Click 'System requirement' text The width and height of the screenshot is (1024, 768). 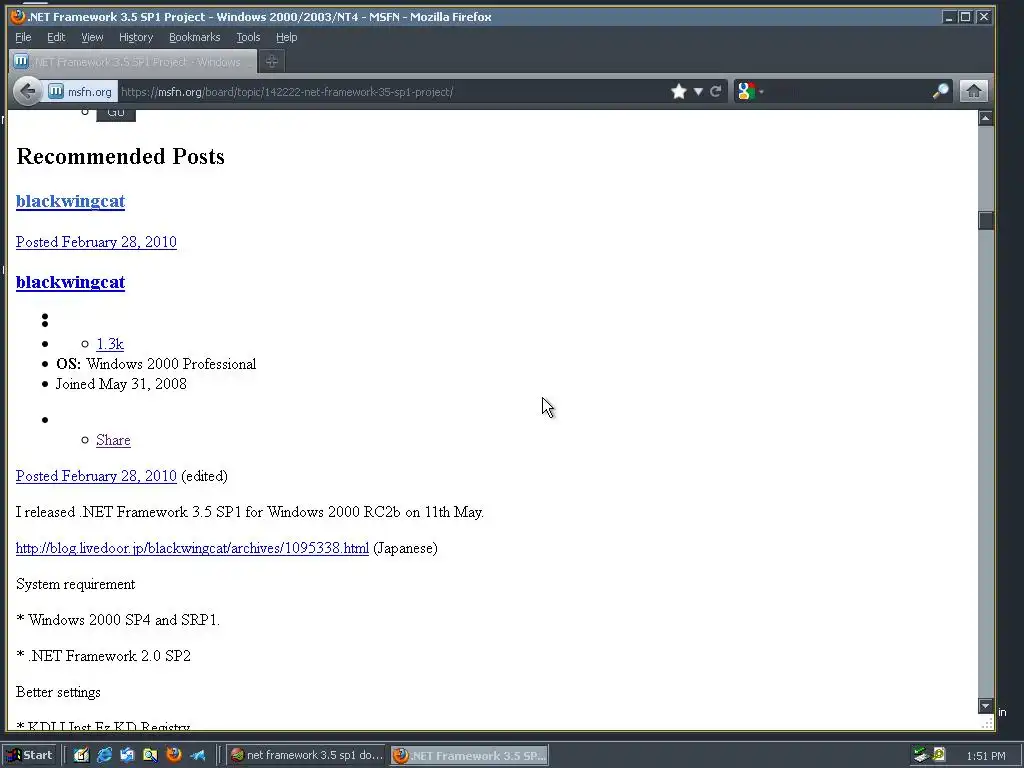(x=75, y=584)
